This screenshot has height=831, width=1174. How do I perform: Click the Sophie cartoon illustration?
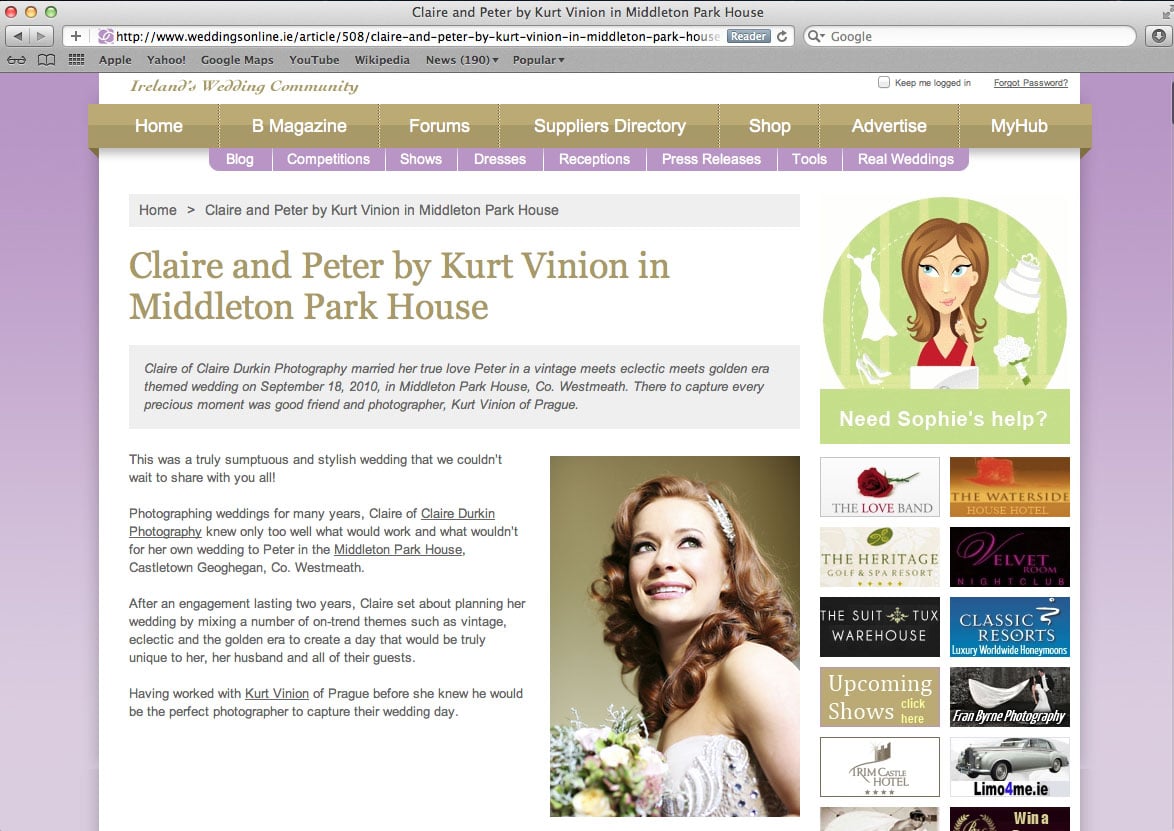click(x=944, y=293)
